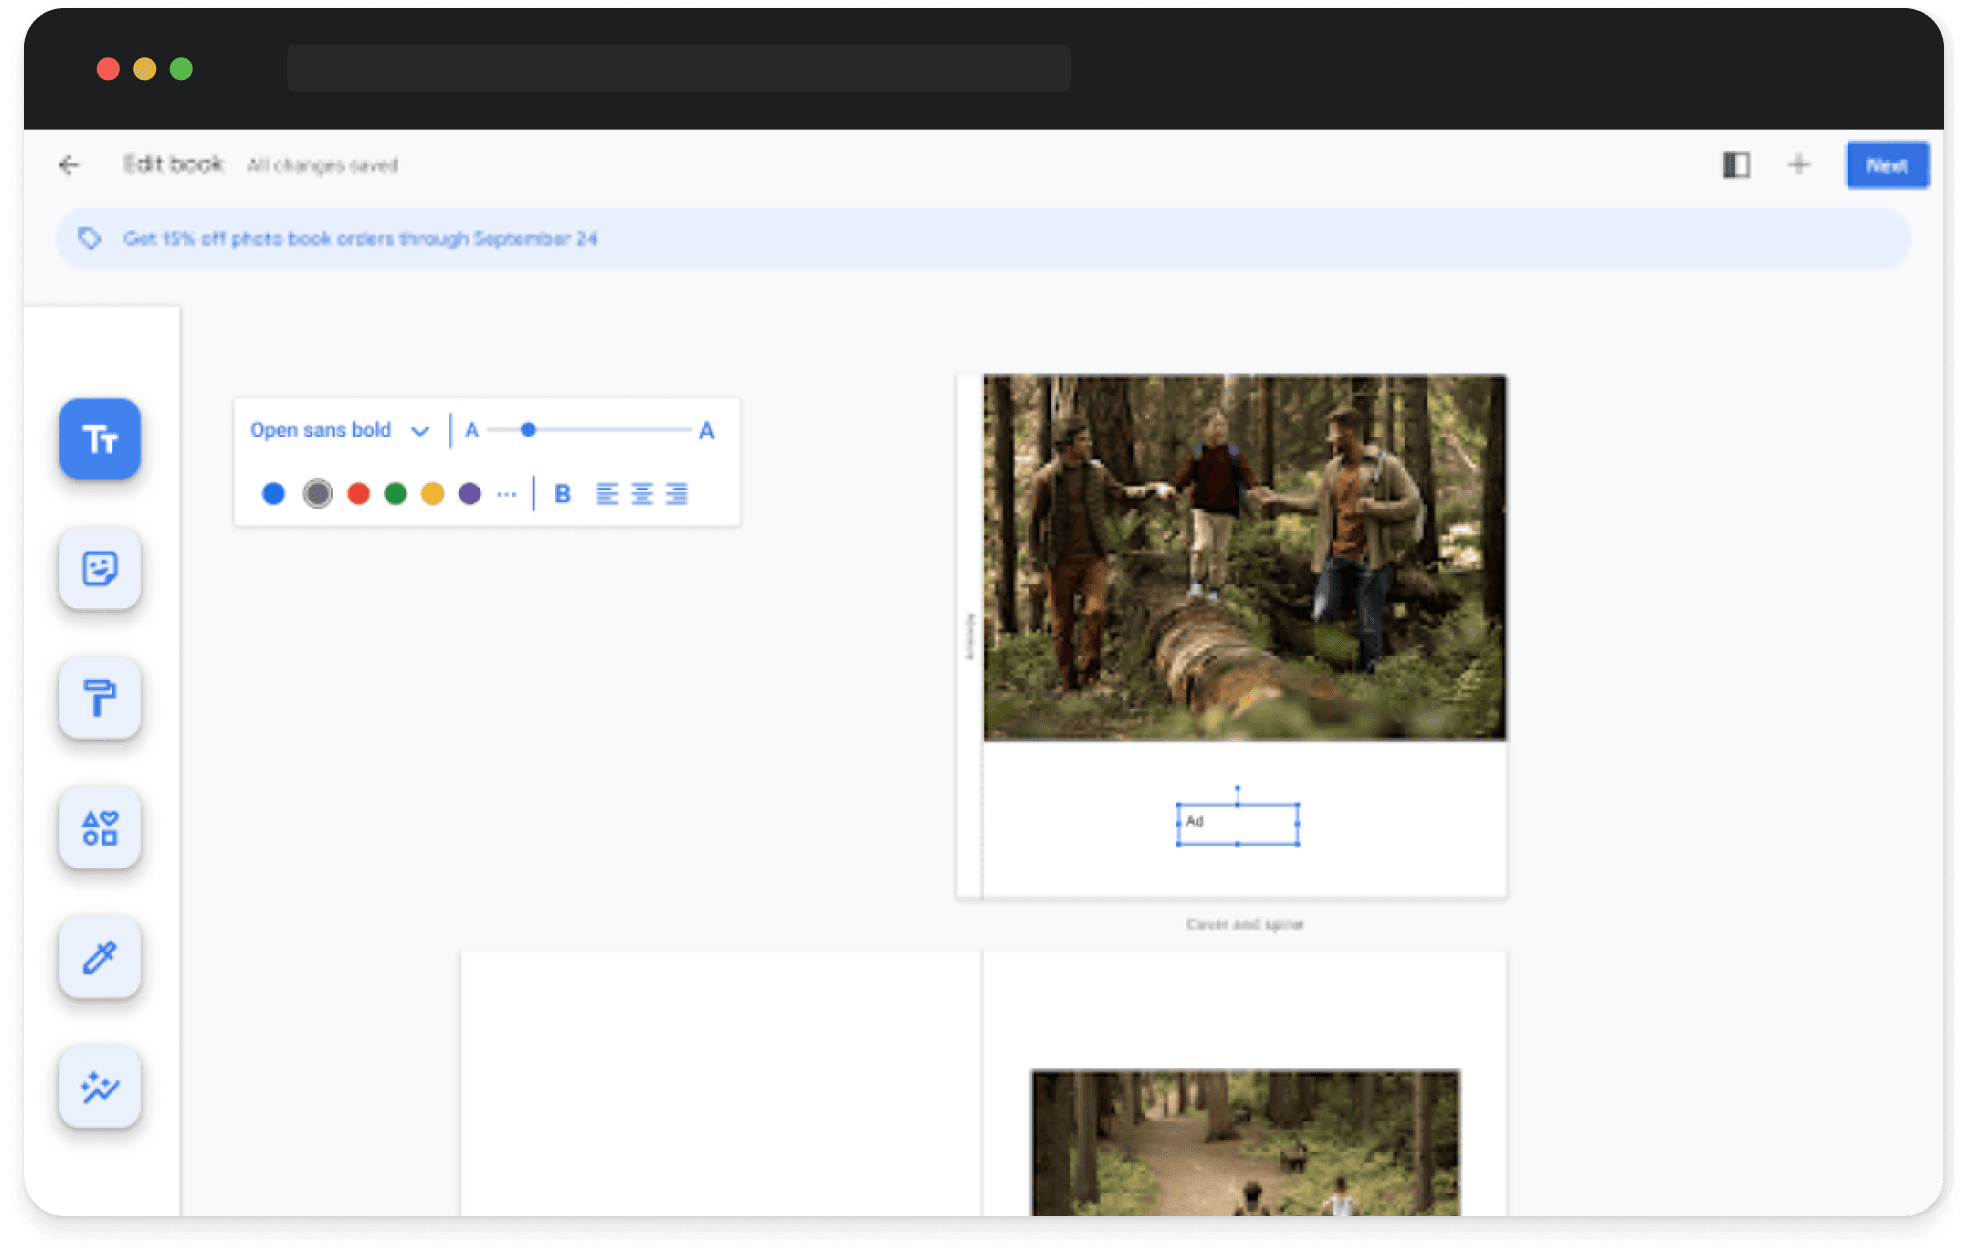Screen dimensions: 1968x1256
Task: Align text to the right
Action: click(677, 494)
